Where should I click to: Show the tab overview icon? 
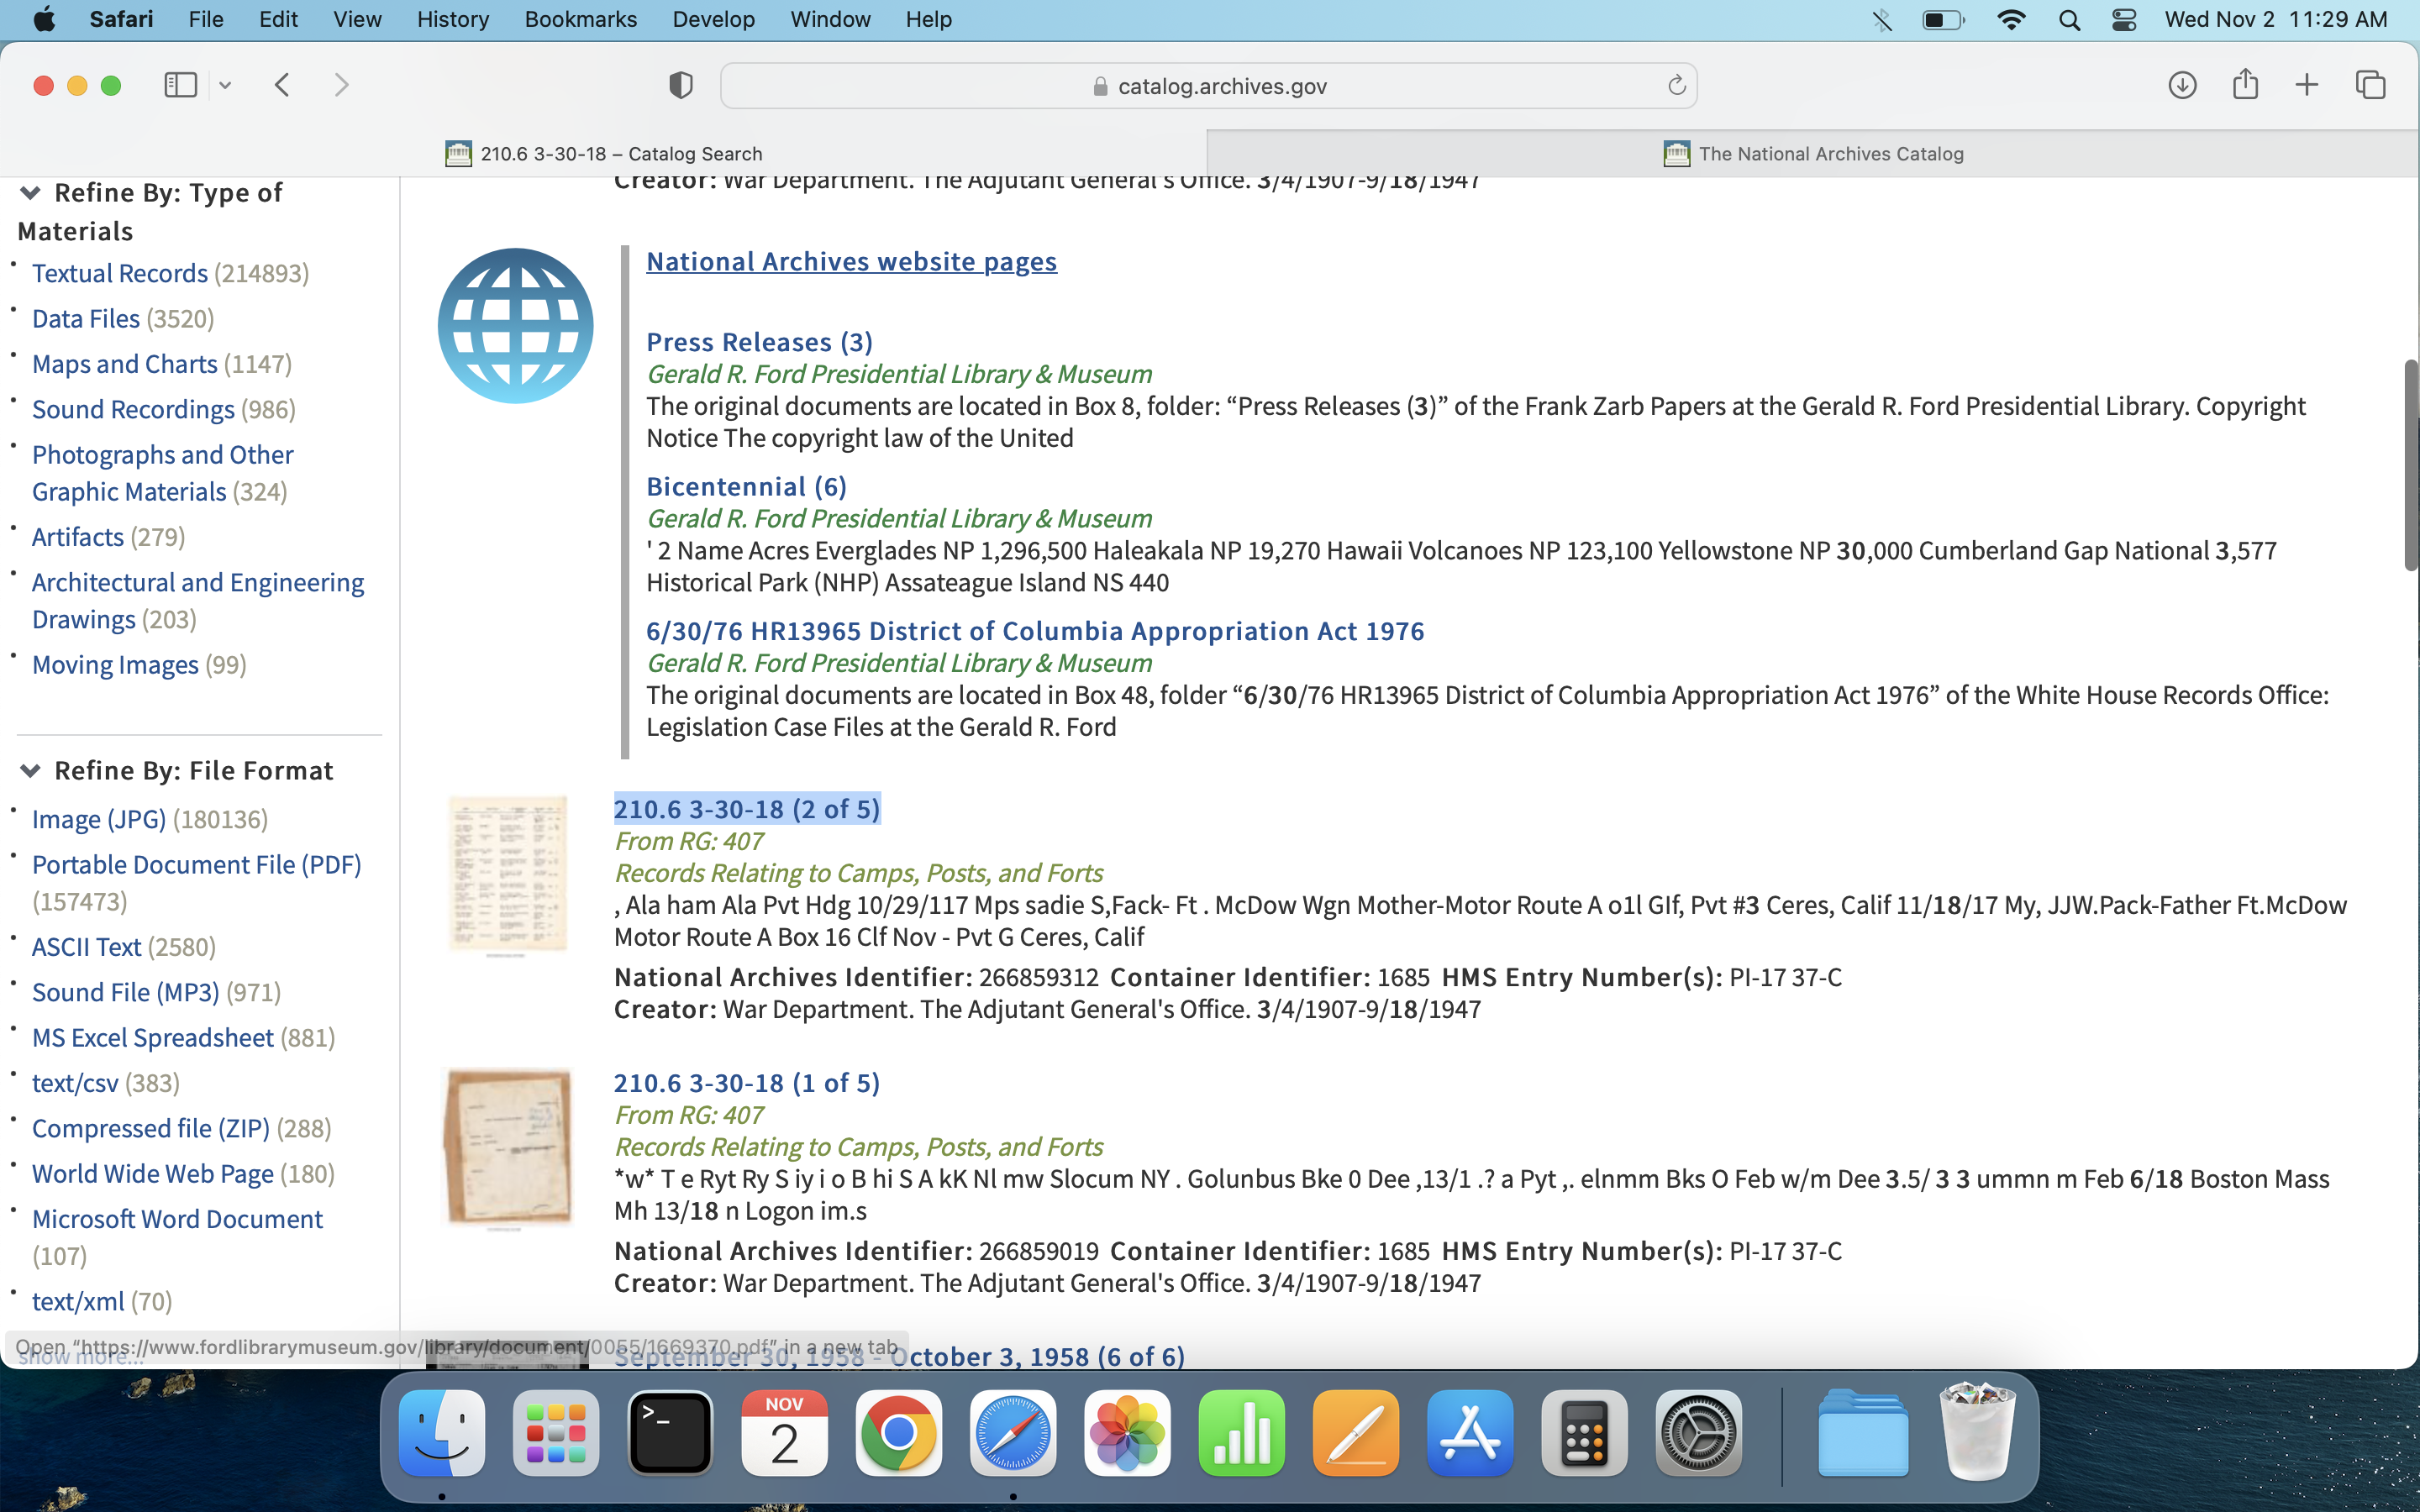pyautogui.click(x=2370, y=85)
